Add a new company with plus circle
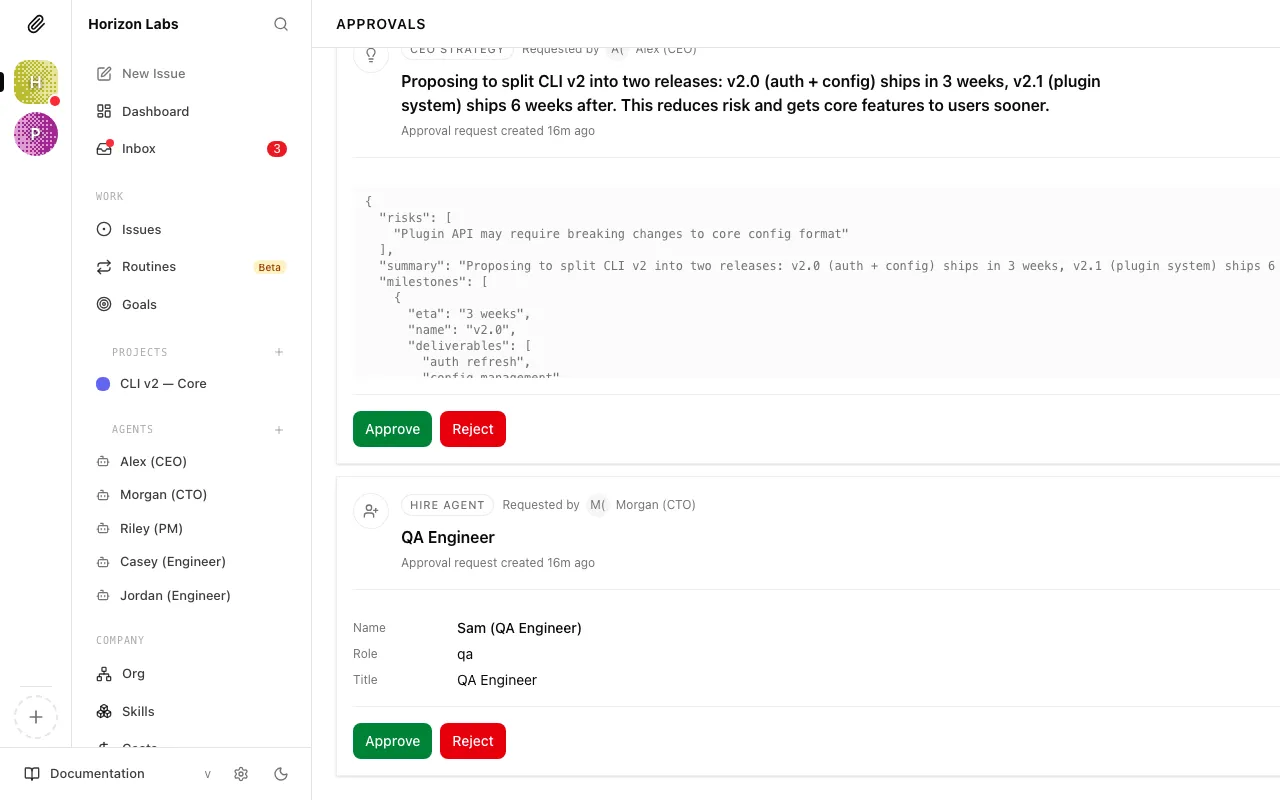Image resolution: width=1280 pixels, height=800 pixels. [x=36, y=717]
